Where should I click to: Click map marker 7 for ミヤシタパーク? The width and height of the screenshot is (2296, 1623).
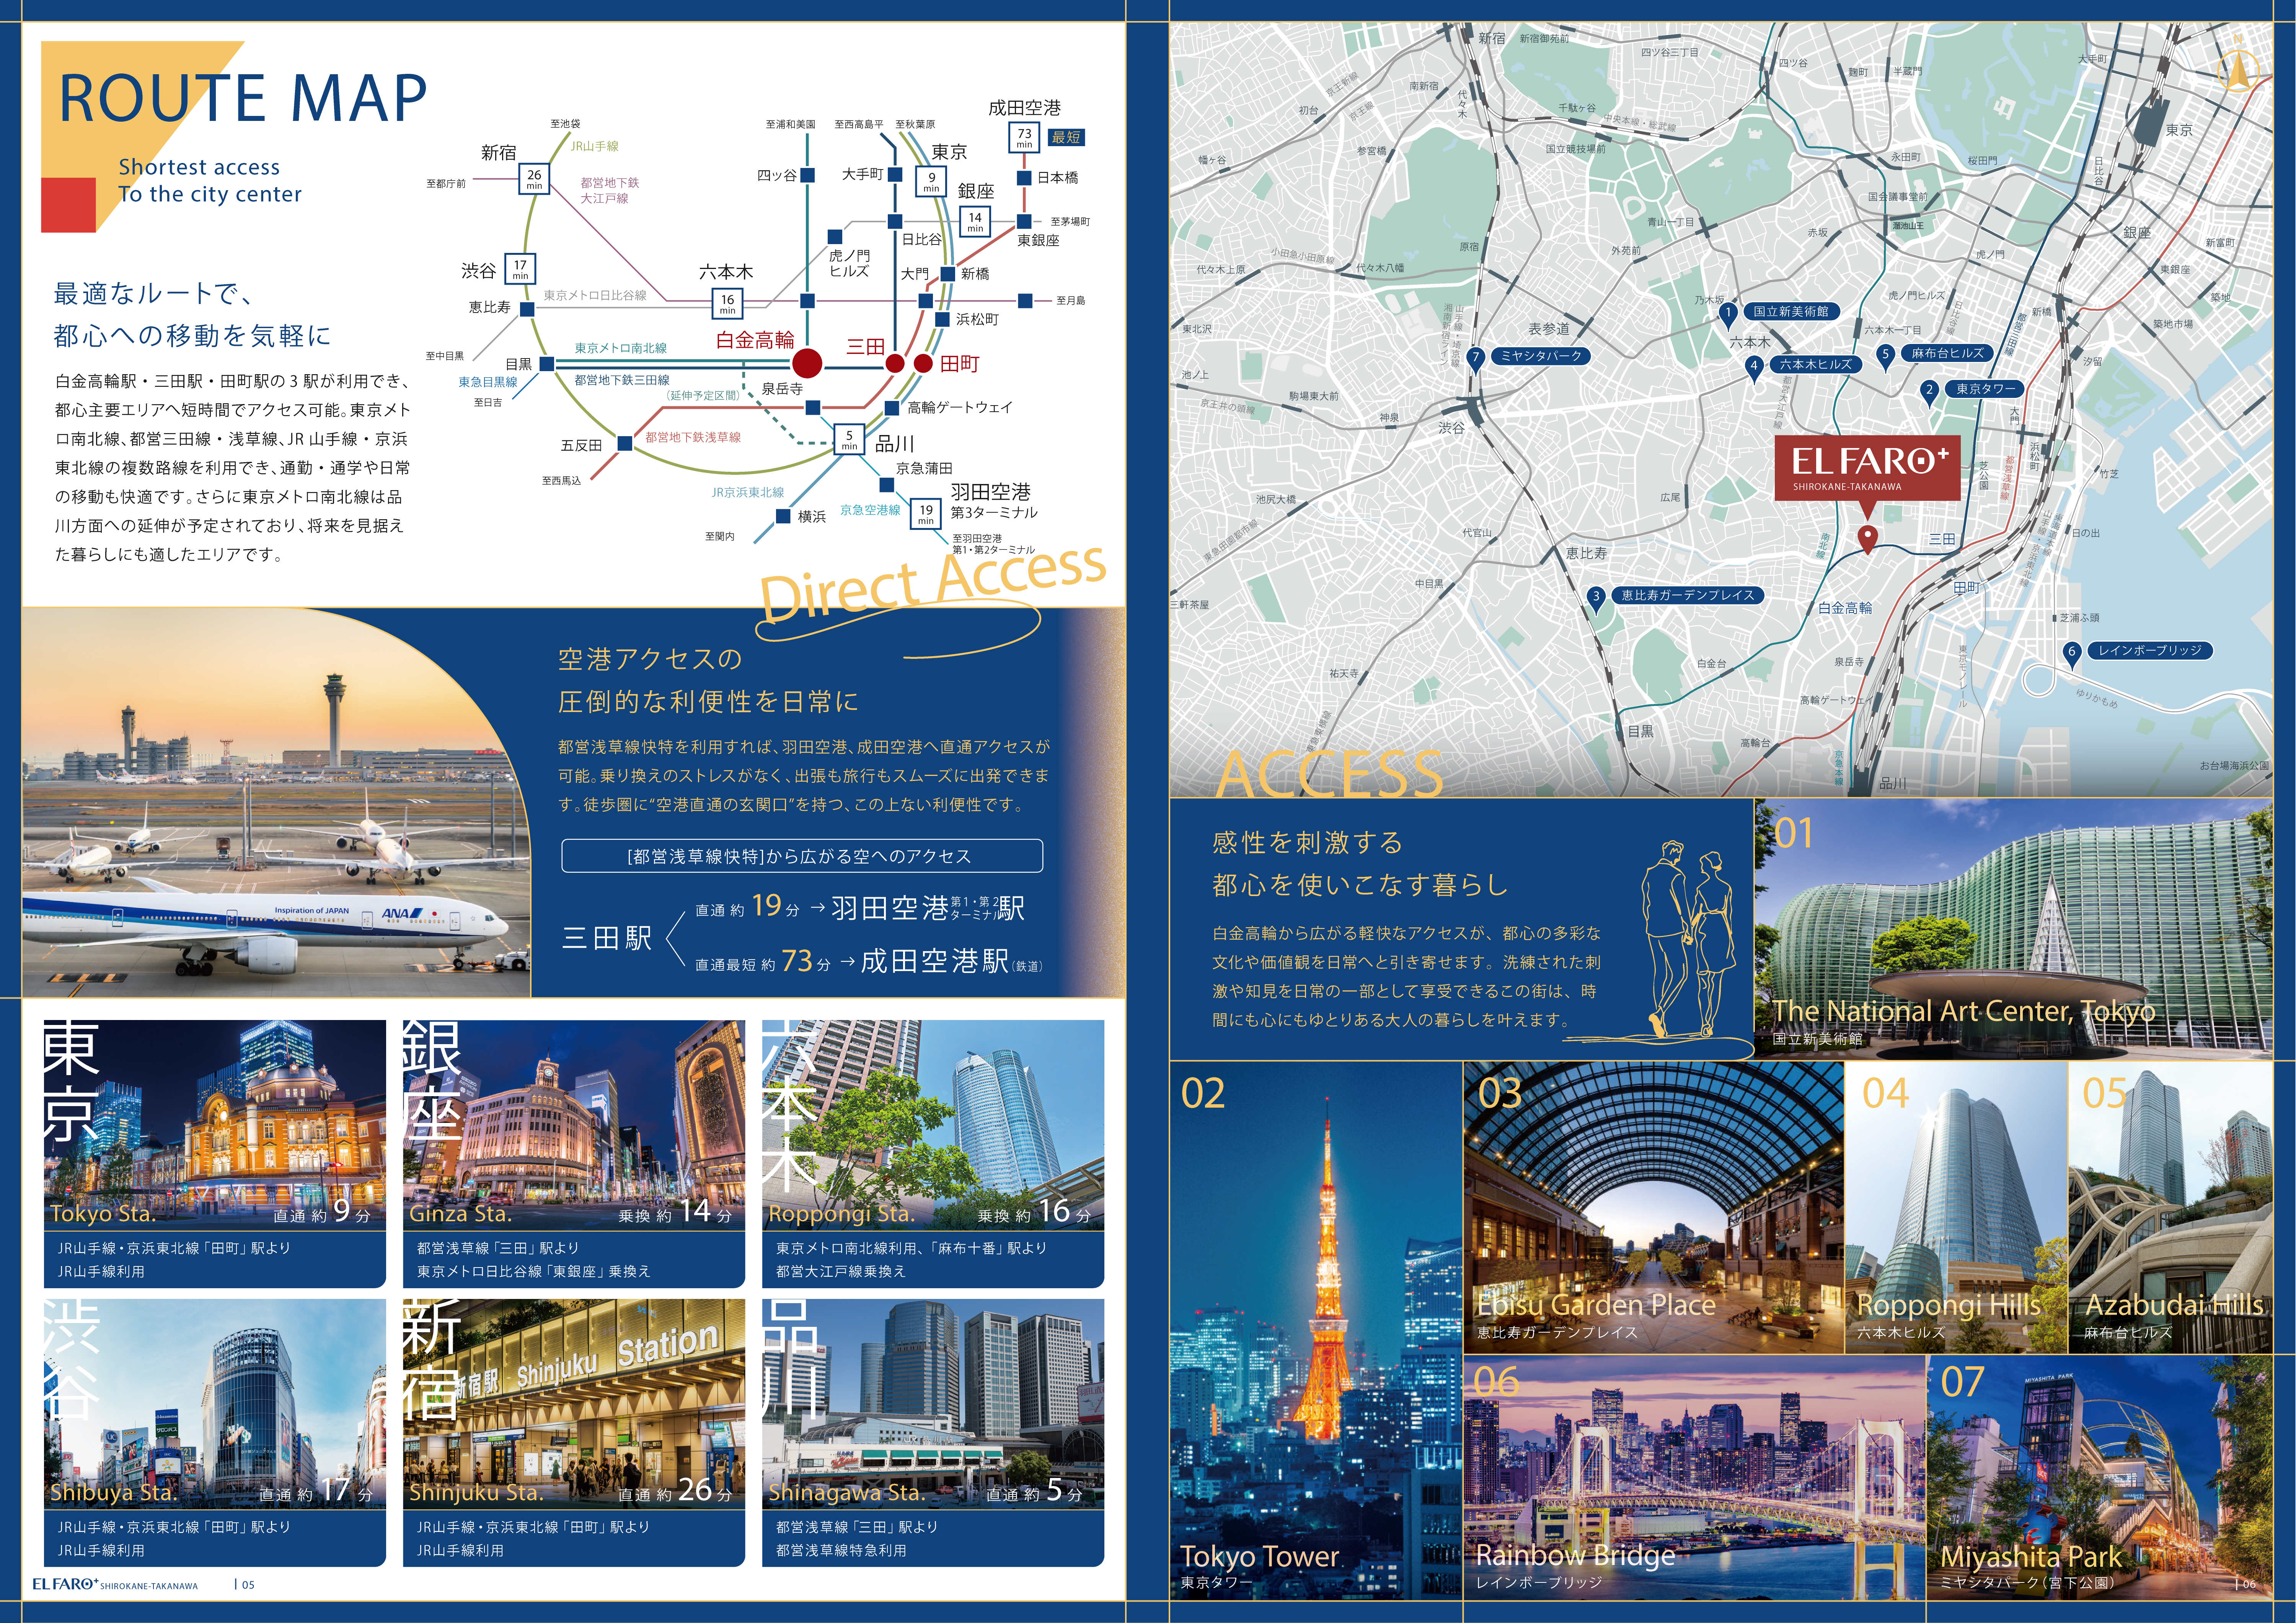click(x=1476, y=358)
